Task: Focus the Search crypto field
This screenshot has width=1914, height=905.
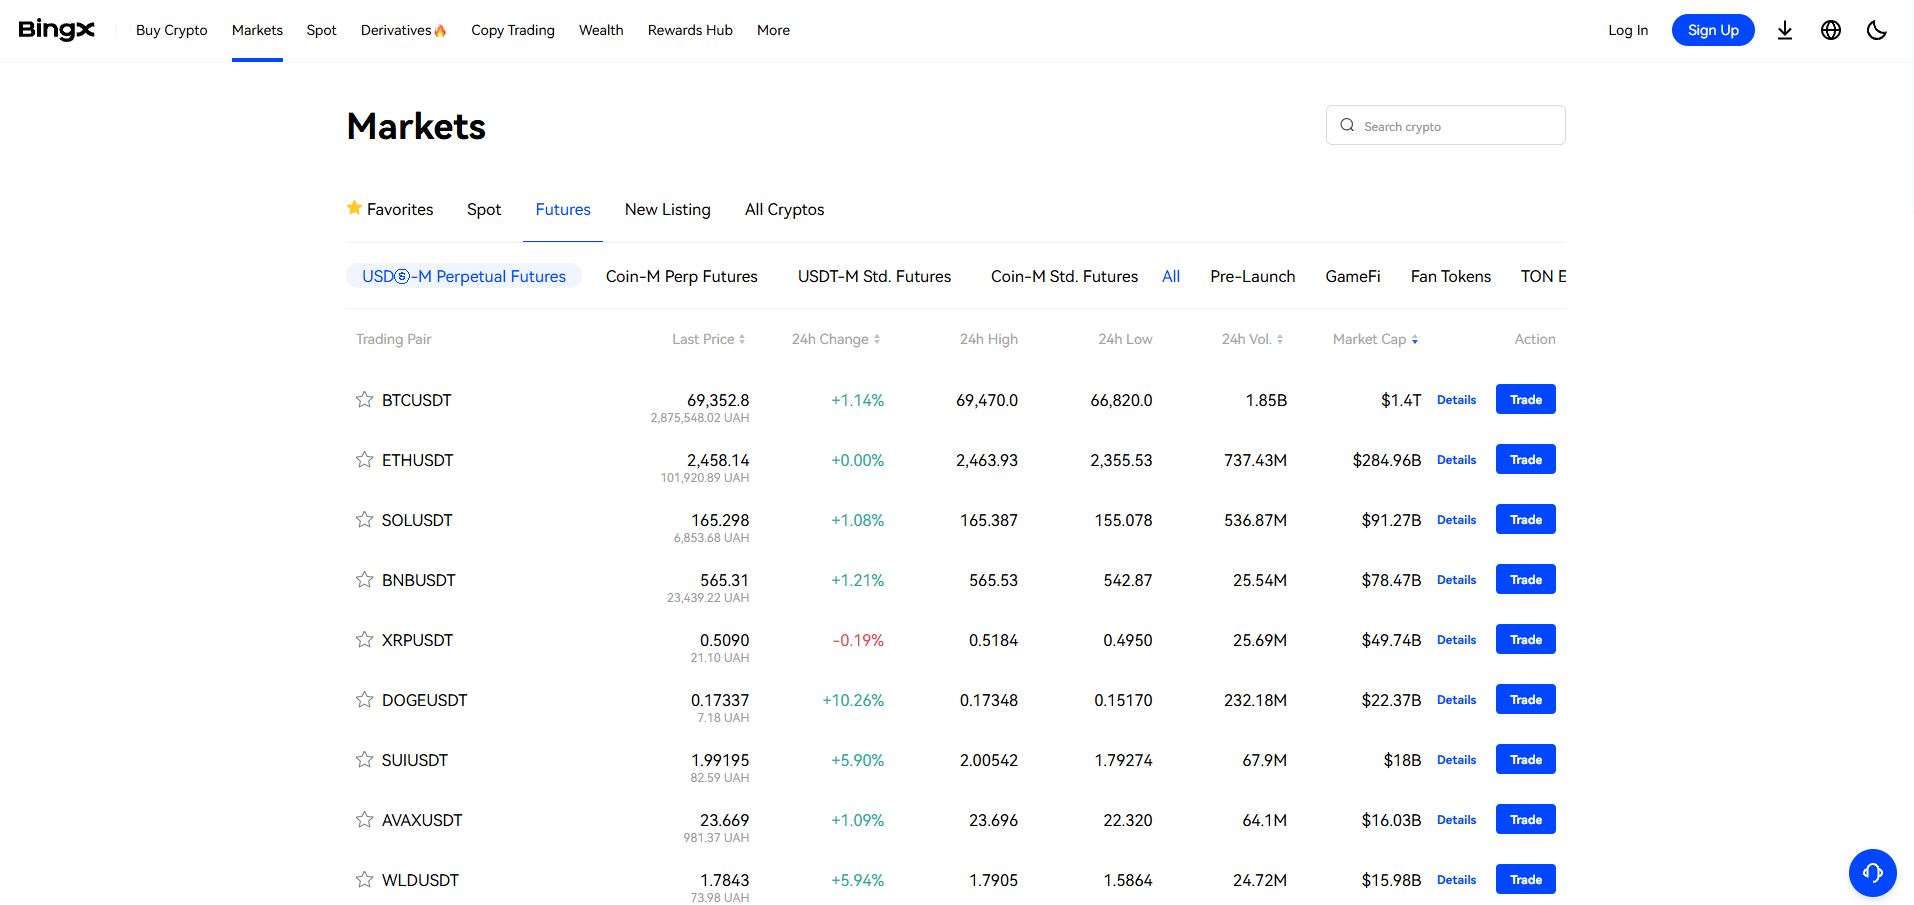Action: click(x=1445, y=125)
